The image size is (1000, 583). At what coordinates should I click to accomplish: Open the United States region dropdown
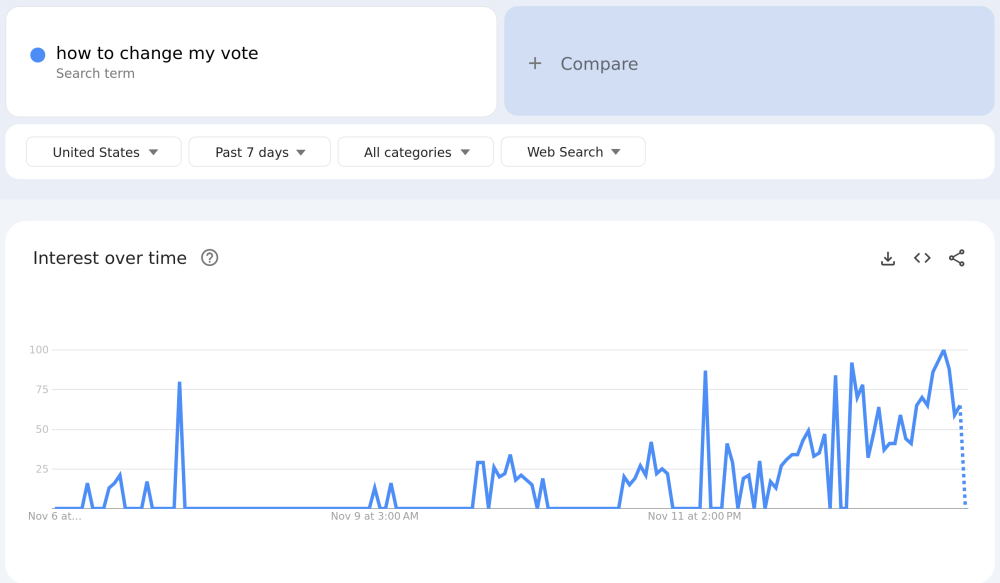(104, 152)
